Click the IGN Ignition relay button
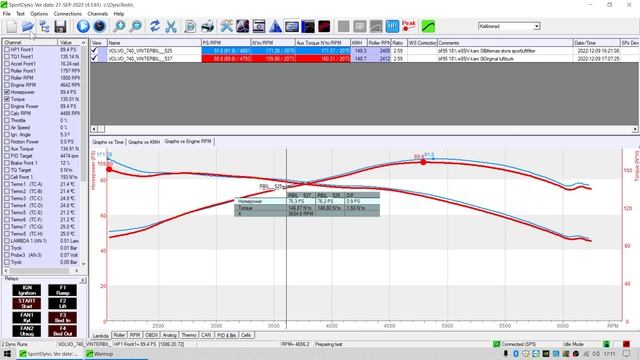 [27, 290]
